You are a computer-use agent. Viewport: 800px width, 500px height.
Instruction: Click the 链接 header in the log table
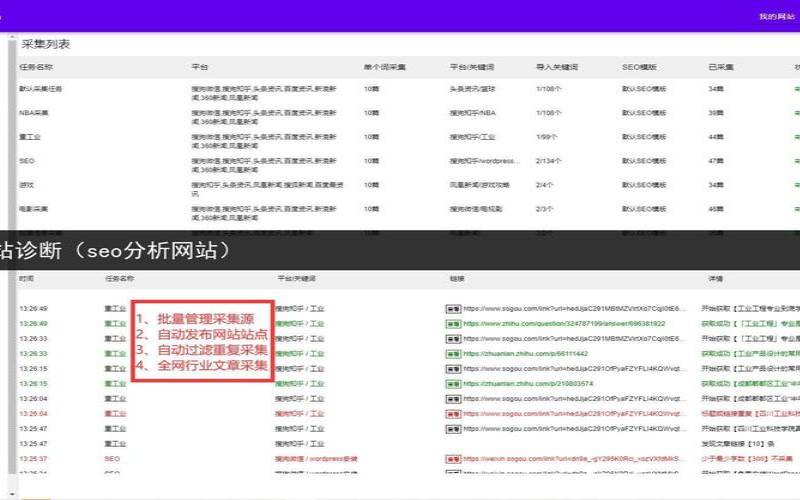coord(457,279)
